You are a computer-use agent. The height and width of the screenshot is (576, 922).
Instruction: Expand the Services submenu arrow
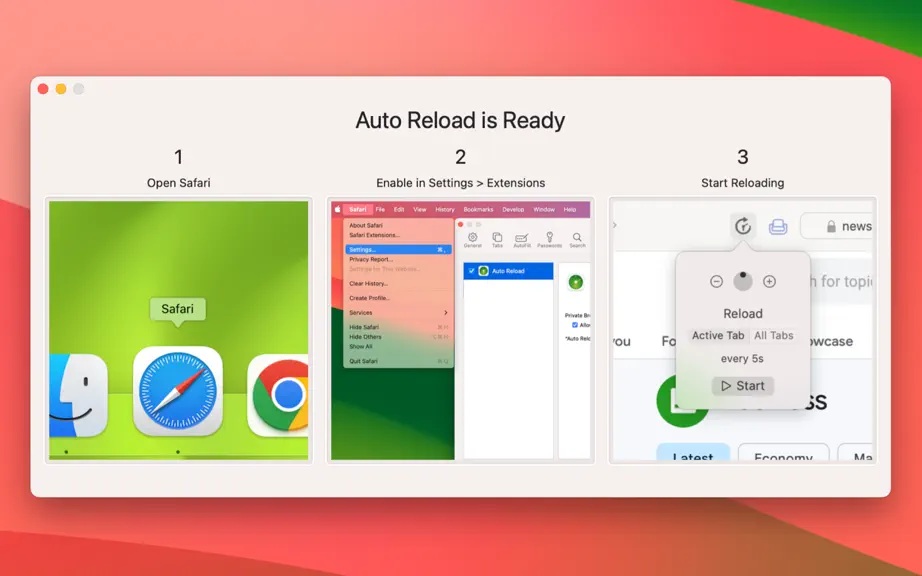tap(446, 313)
